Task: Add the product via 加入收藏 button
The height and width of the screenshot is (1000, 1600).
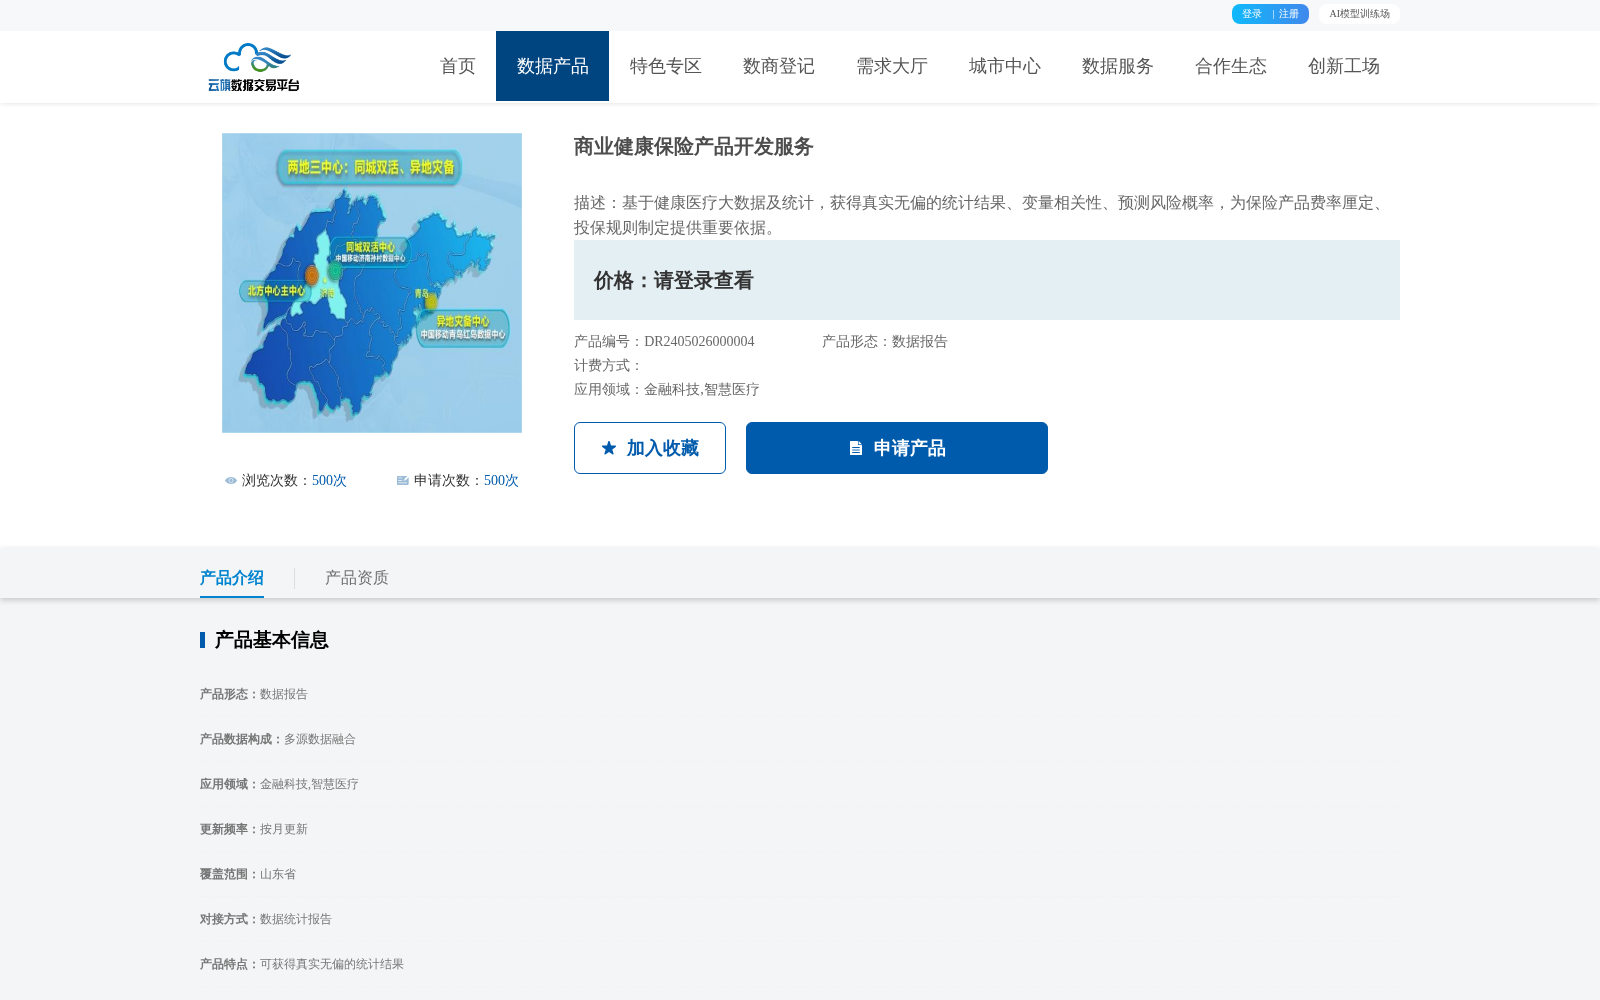Action: pyautogui.click(x=650, y=448)
